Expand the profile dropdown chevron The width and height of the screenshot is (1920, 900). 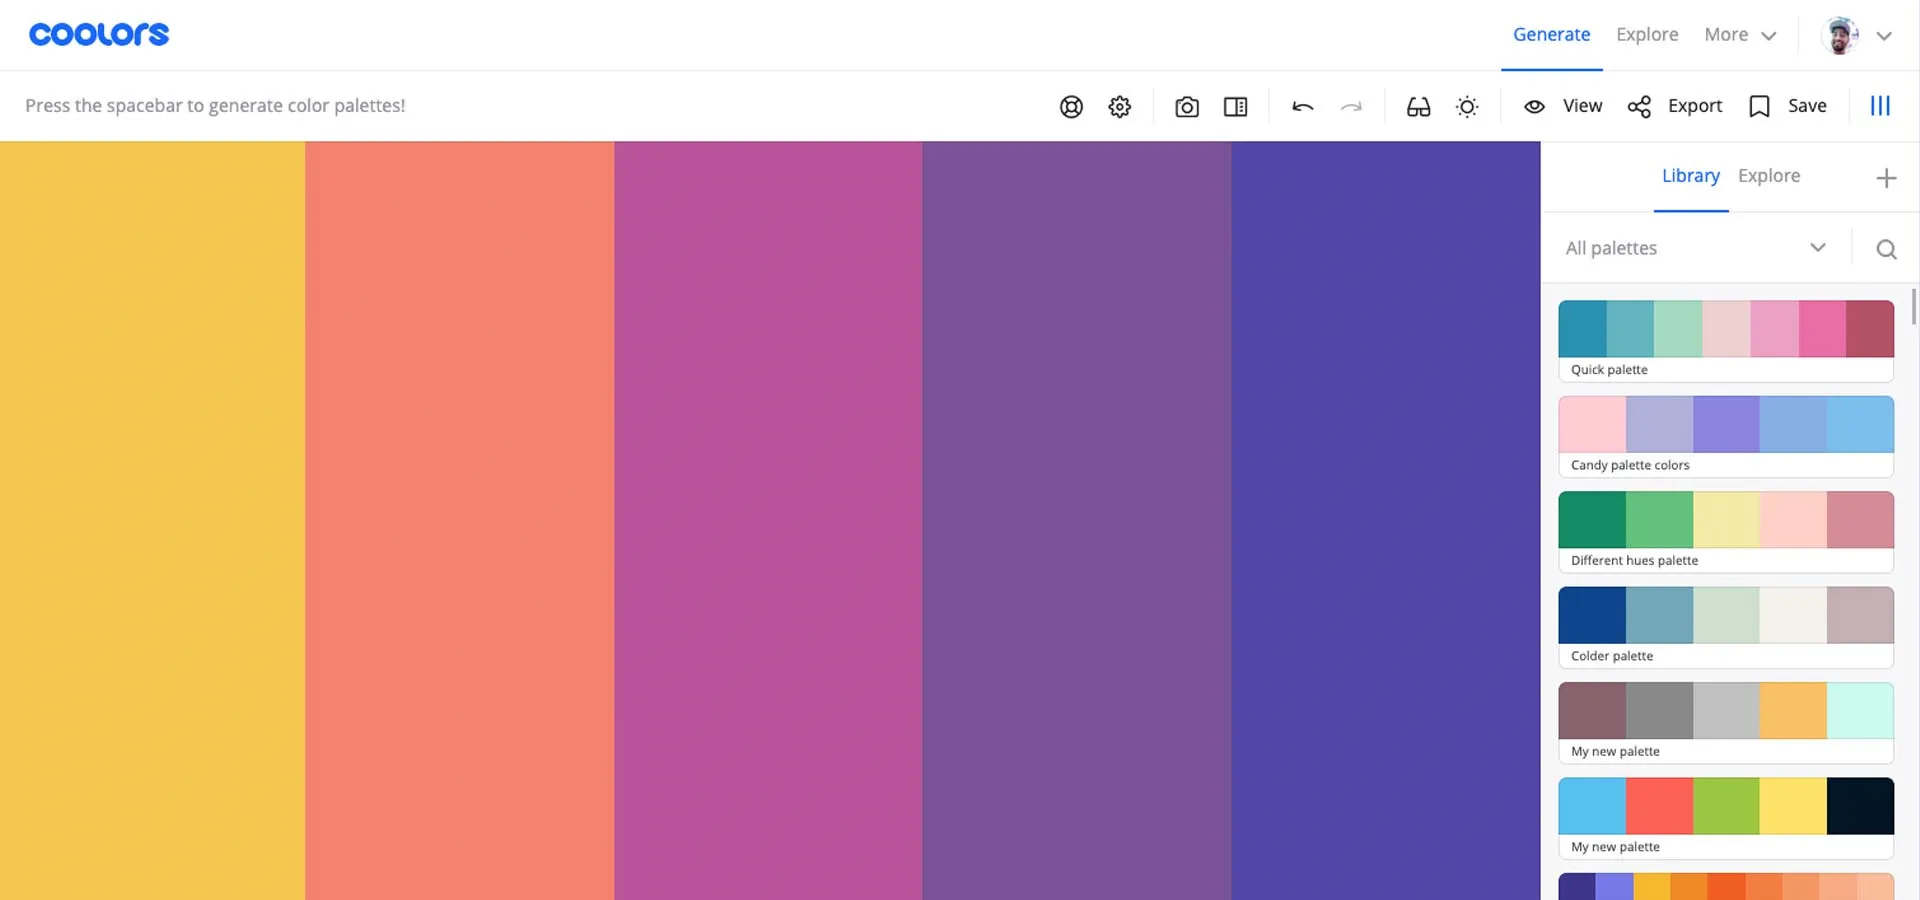click(1884, 36)
